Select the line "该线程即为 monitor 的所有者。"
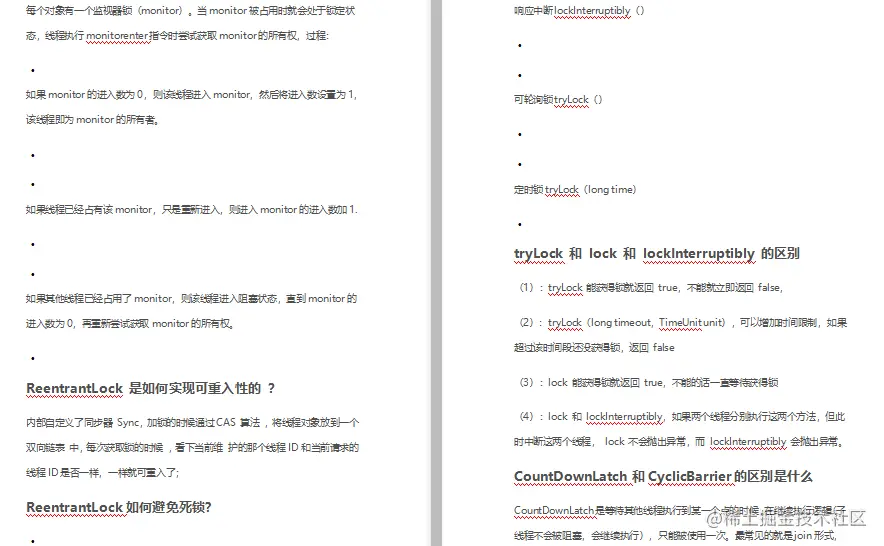 tap(92, 120)
